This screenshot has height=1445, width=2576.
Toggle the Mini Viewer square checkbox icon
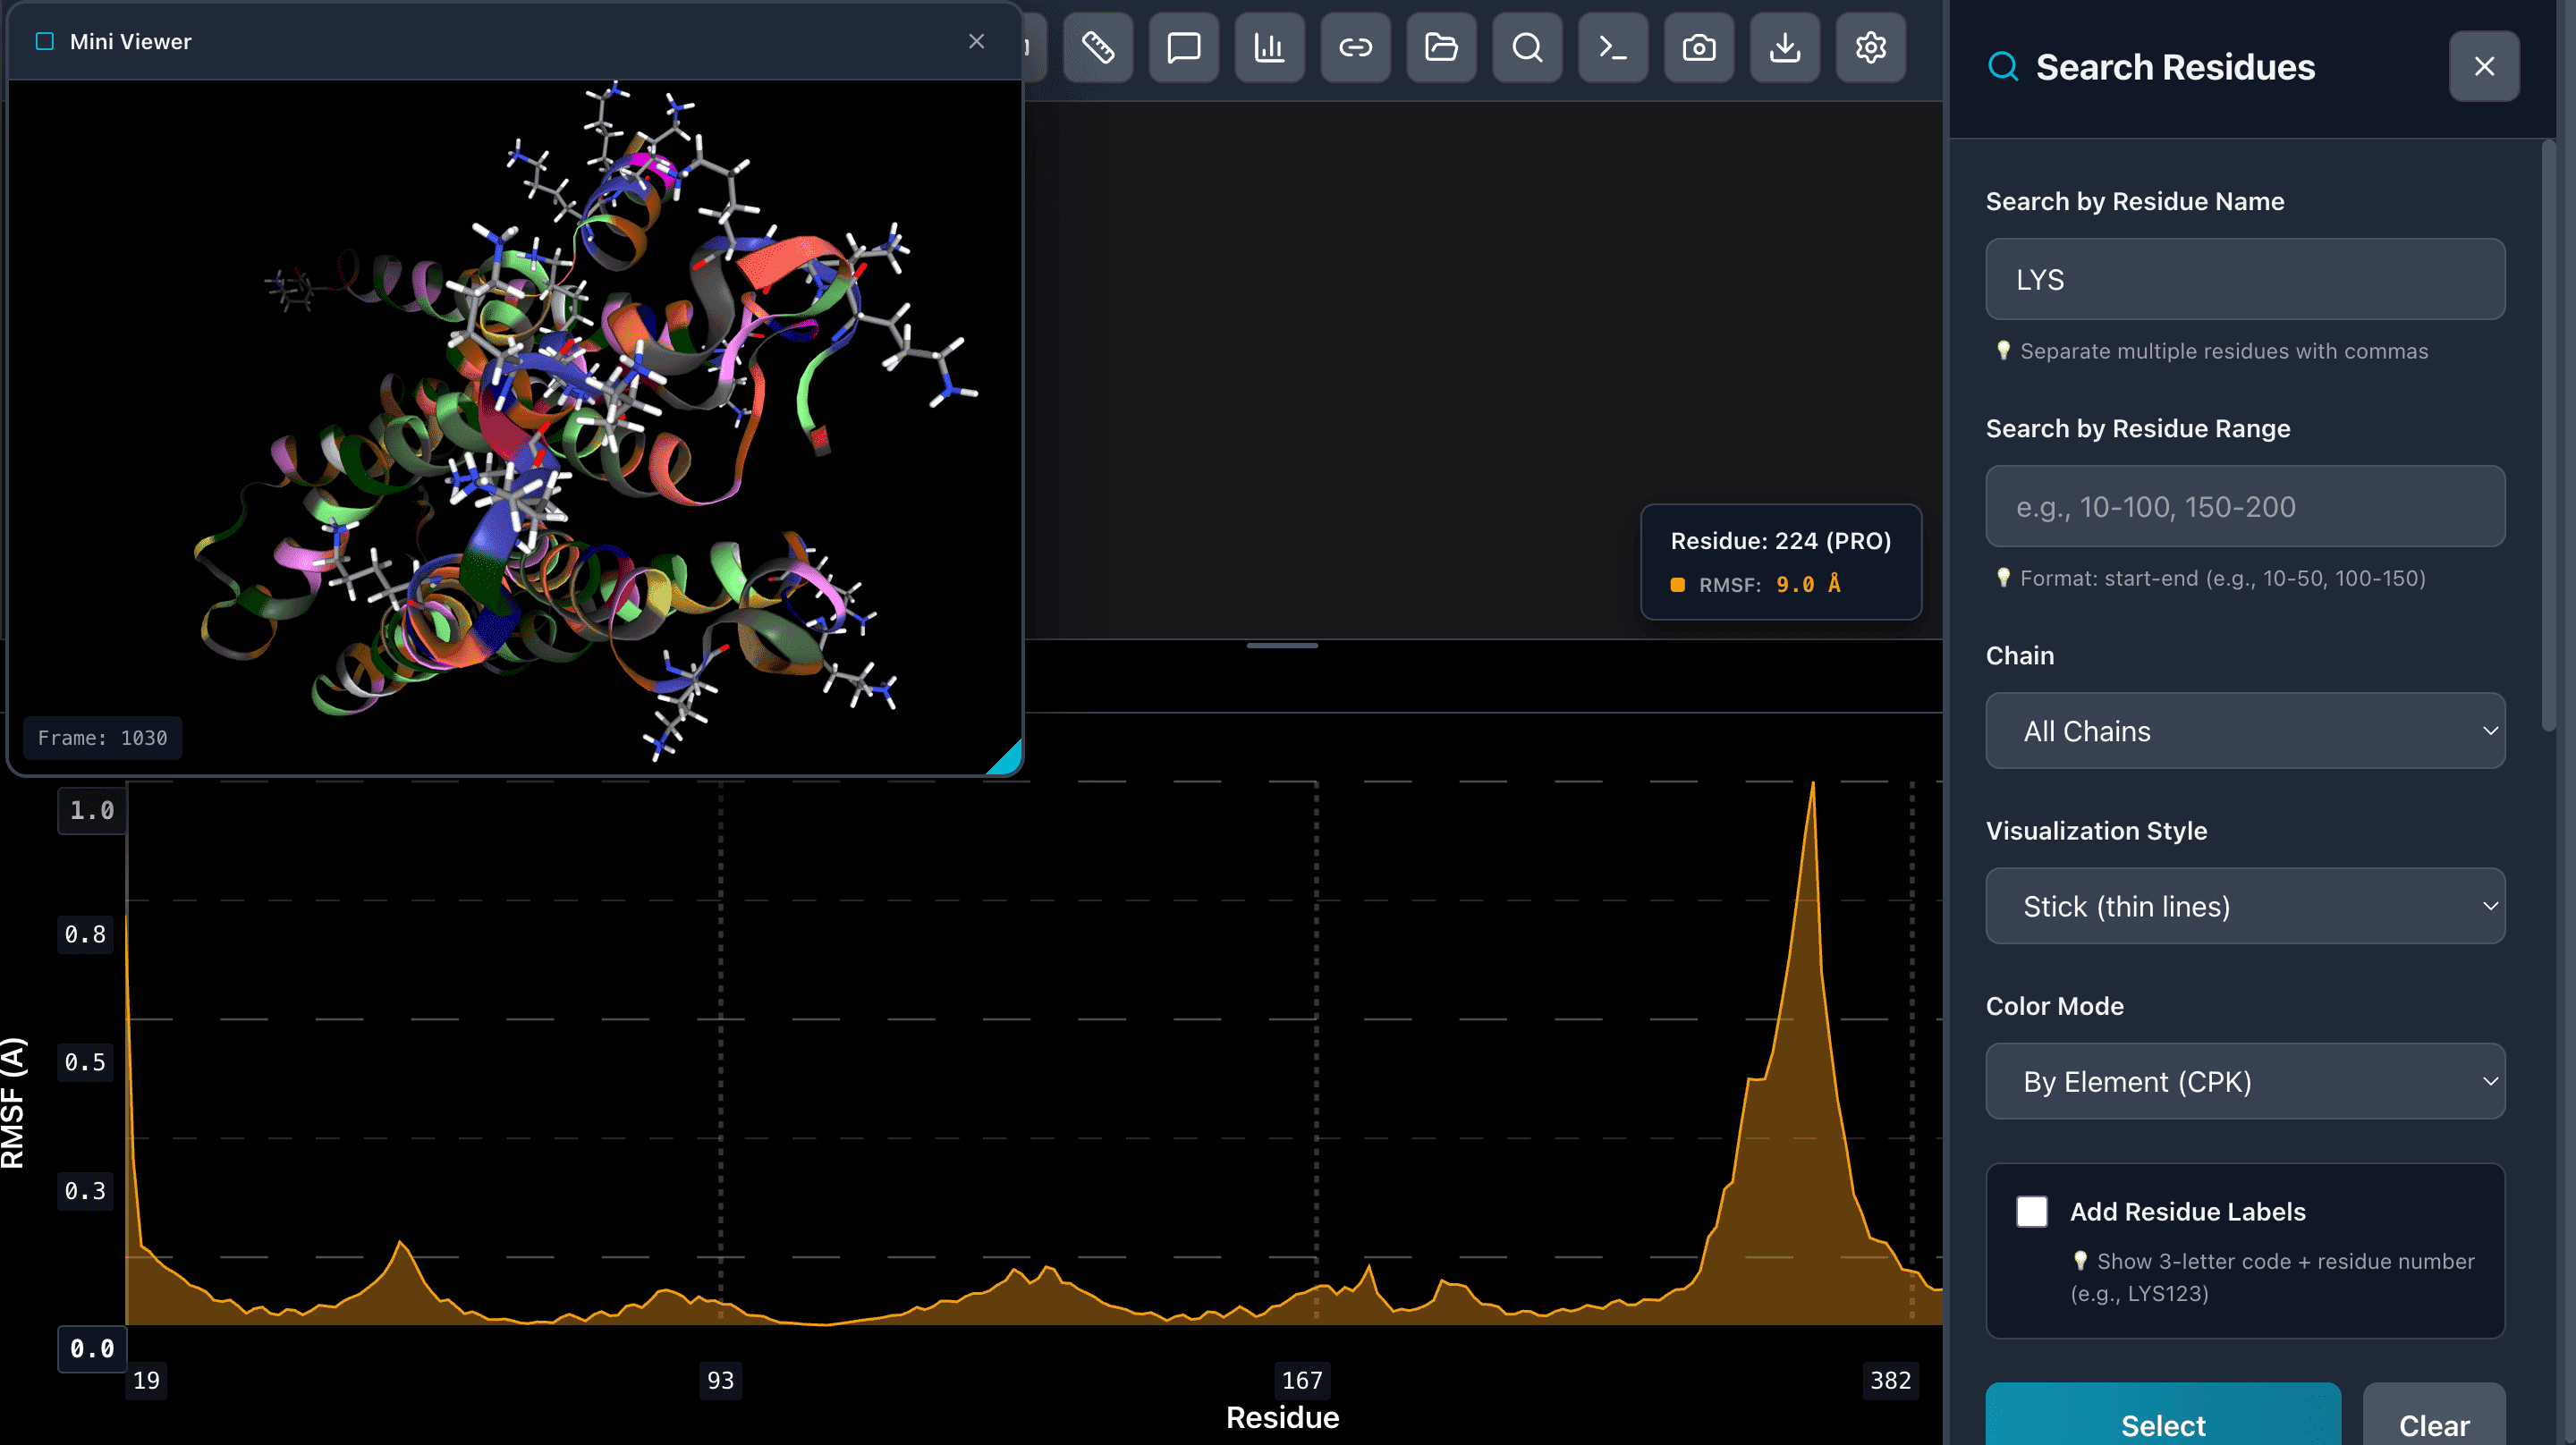(x=45, y=41)
